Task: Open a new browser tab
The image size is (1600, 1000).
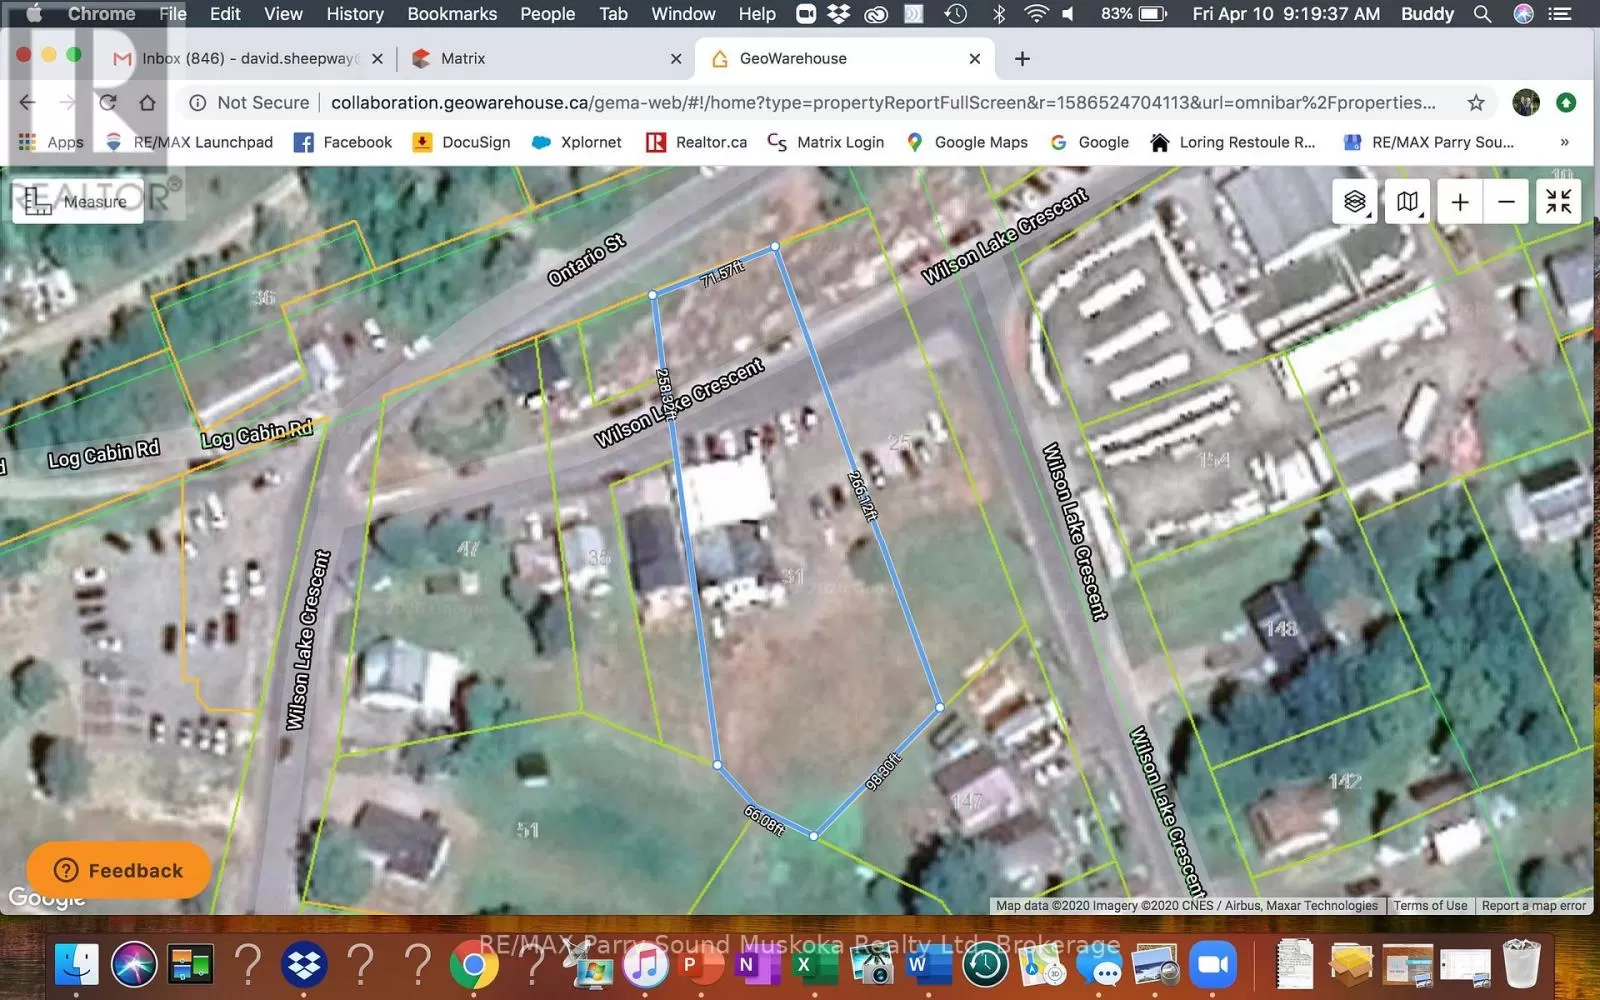Action: (x=1022, y=59)
